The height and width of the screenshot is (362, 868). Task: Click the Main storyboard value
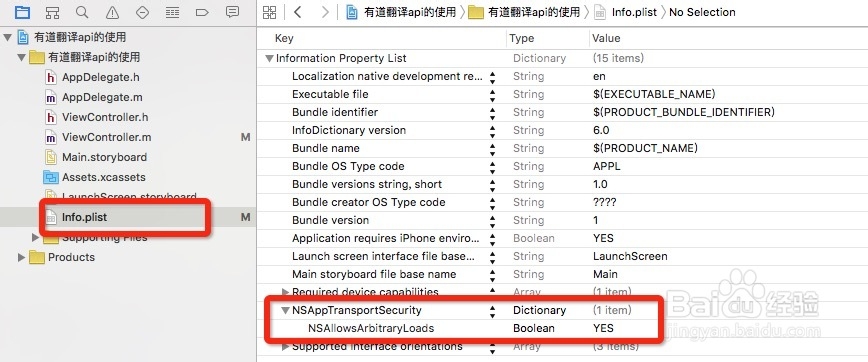pyautogui.click(x=605, y=274)
